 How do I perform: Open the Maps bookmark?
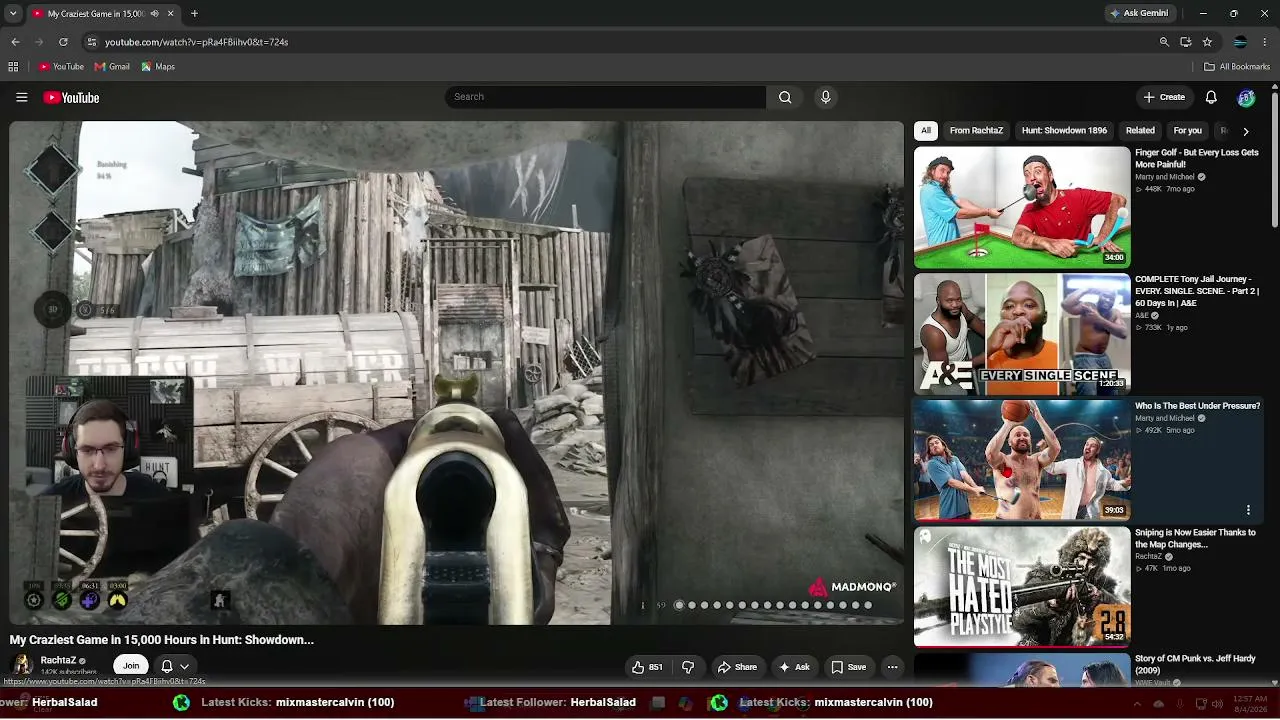[158, 67]
